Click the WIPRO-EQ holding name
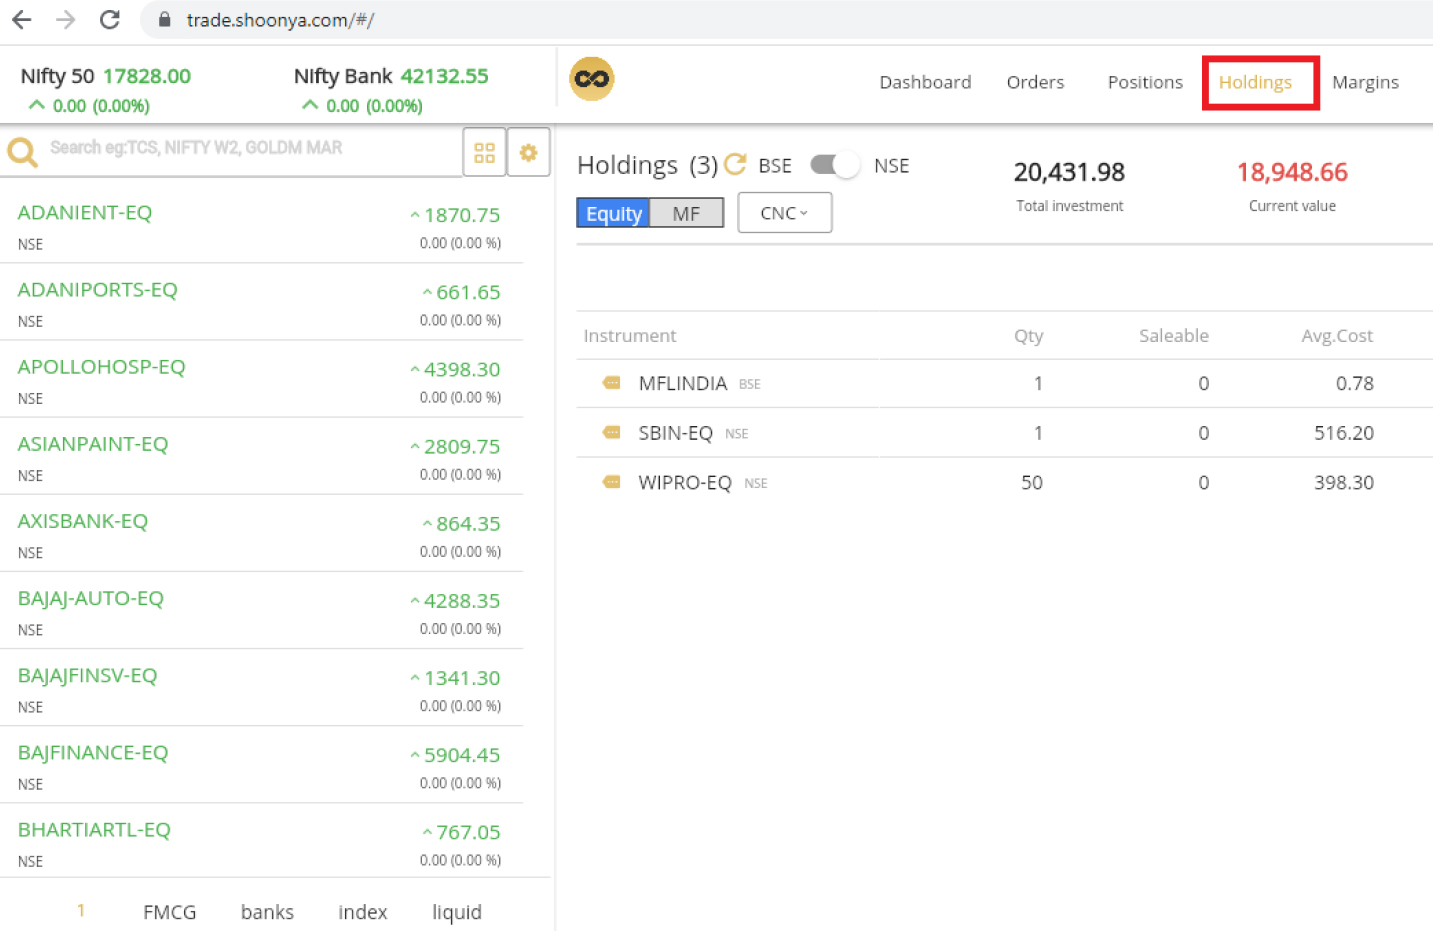This screenshot has width=1435, height=931. [685, 483]
